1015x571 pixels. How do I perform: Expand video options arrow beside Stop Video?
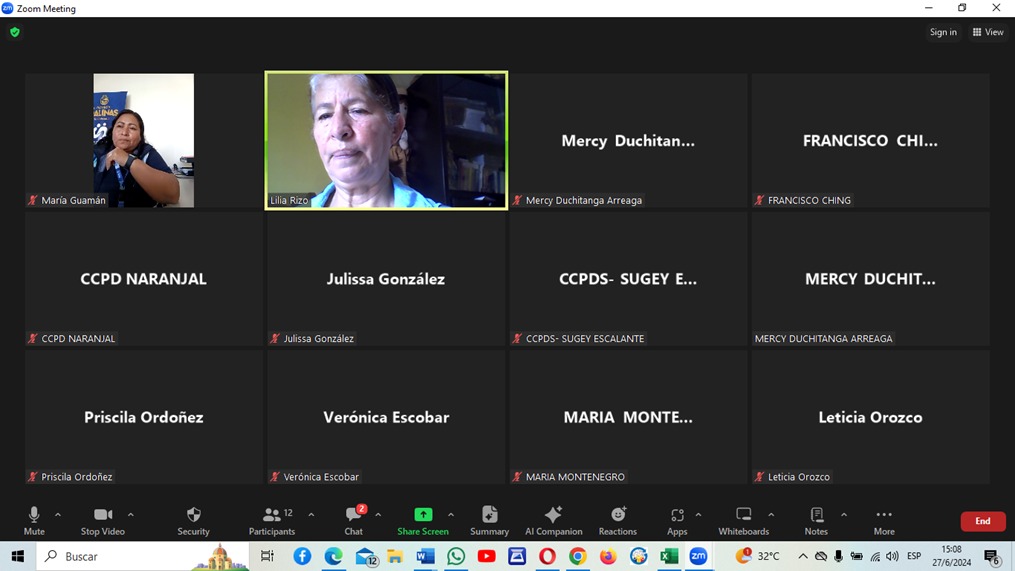131,515
